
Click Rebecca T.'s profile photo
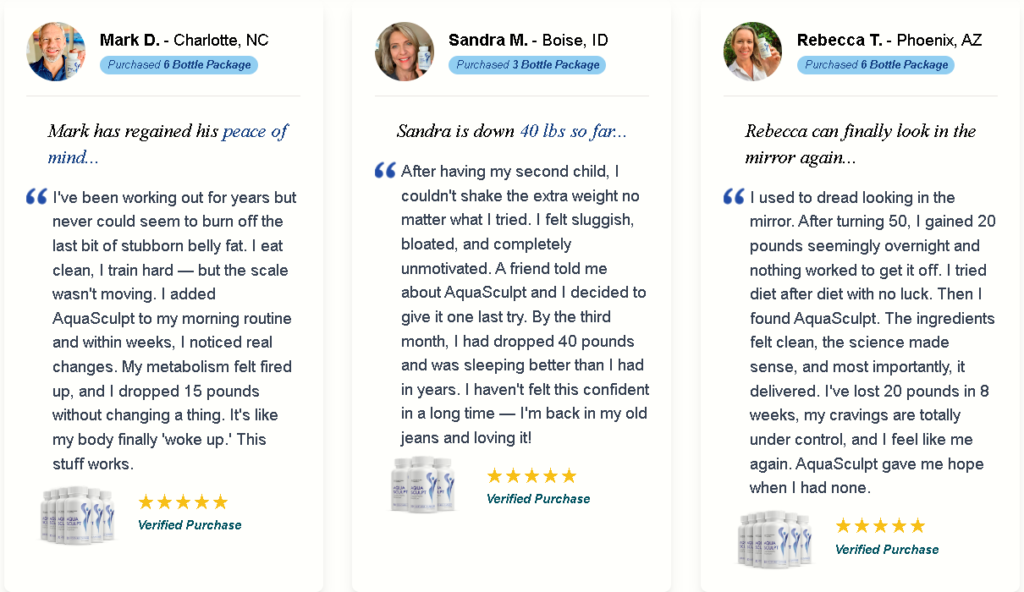click(753, 51)
